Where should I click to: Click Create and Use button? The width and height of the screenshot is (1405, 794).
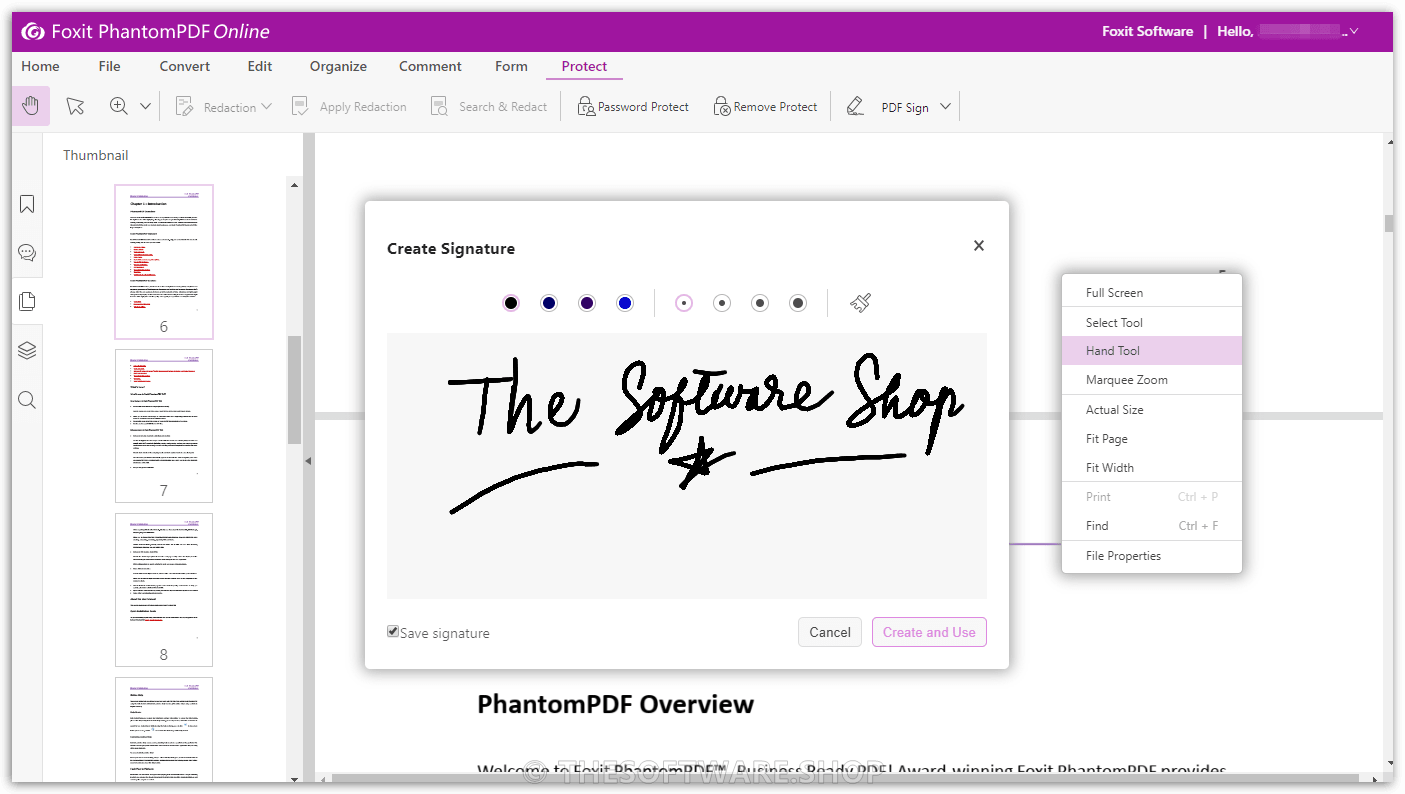(929, 632)
